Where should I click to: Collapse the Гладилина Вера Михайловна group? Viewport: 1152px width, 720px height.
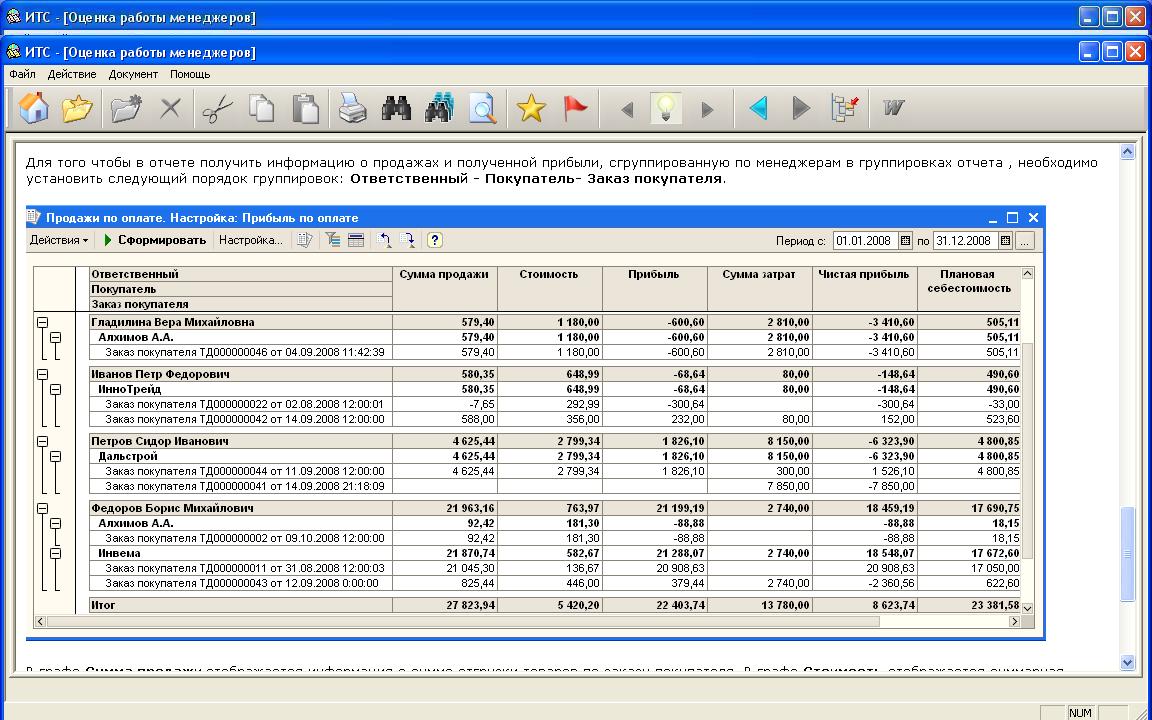point(43,322)
